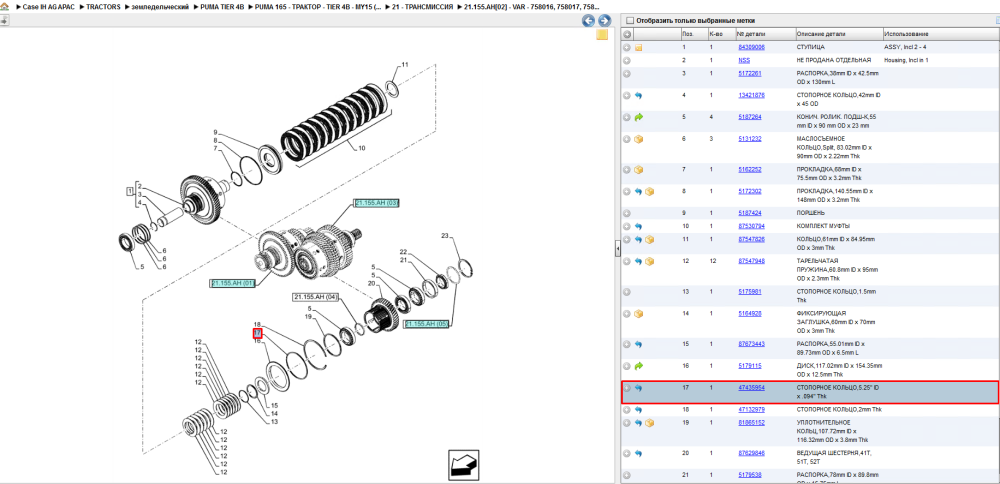Viewport: 1000px width, 484px height.
Task: Select the 'КОМПЛЕКТ МУФТЫ' description cell
Action: [x=823, y=226]
